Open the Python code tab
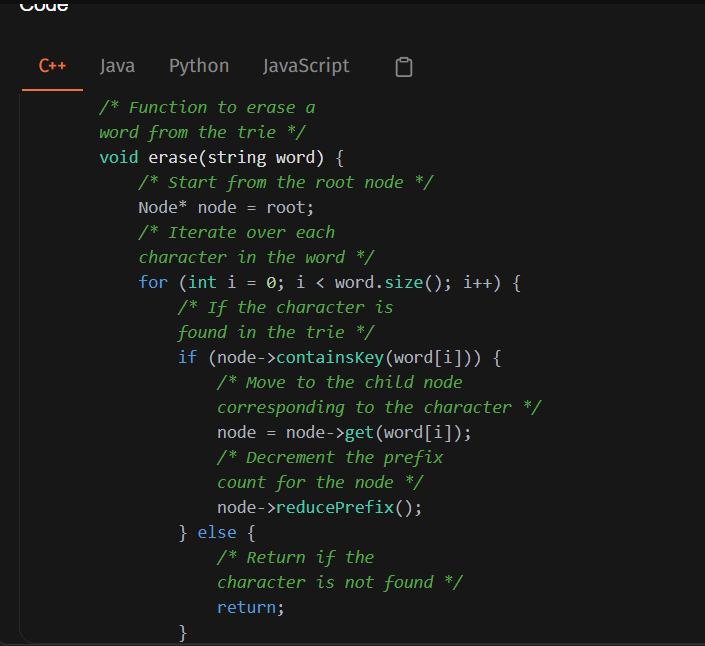 pyautogui.click(x=199, y=66)
